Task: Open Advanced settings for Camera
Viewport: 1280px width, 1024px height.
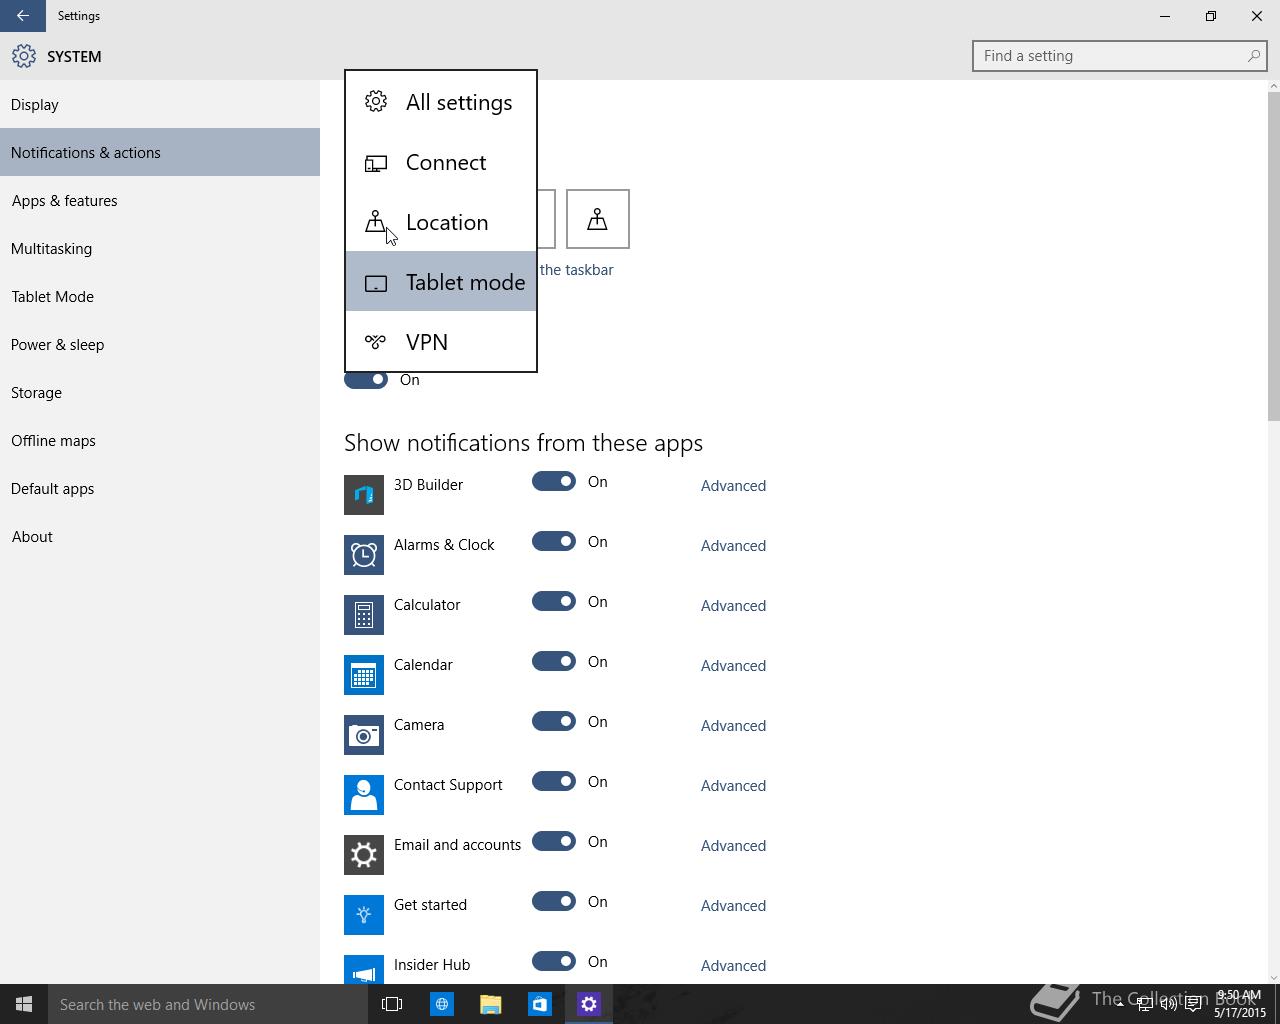Action: pos(733,726)
